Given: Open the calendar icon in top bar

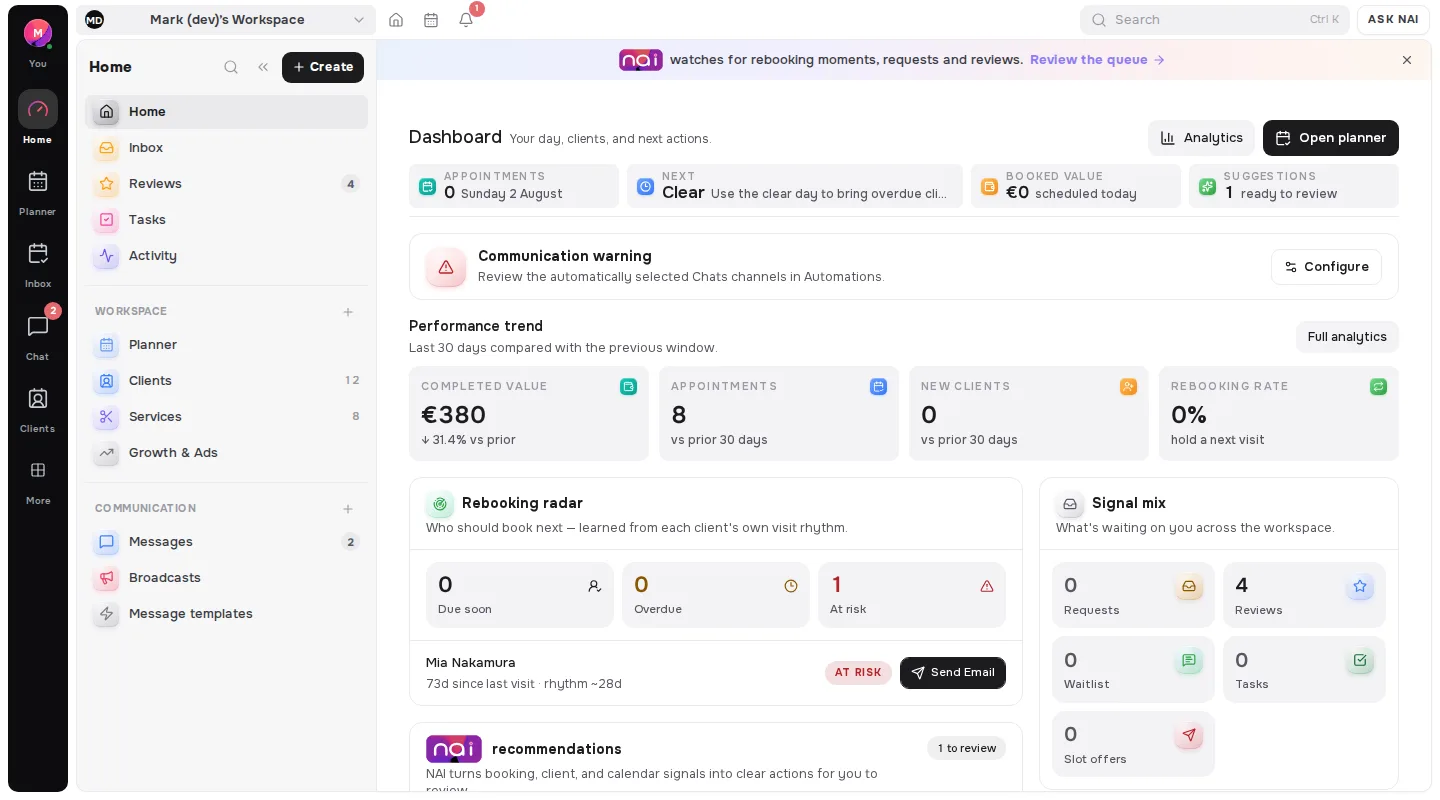Looking at the screenshot, I should click(431, 20).
